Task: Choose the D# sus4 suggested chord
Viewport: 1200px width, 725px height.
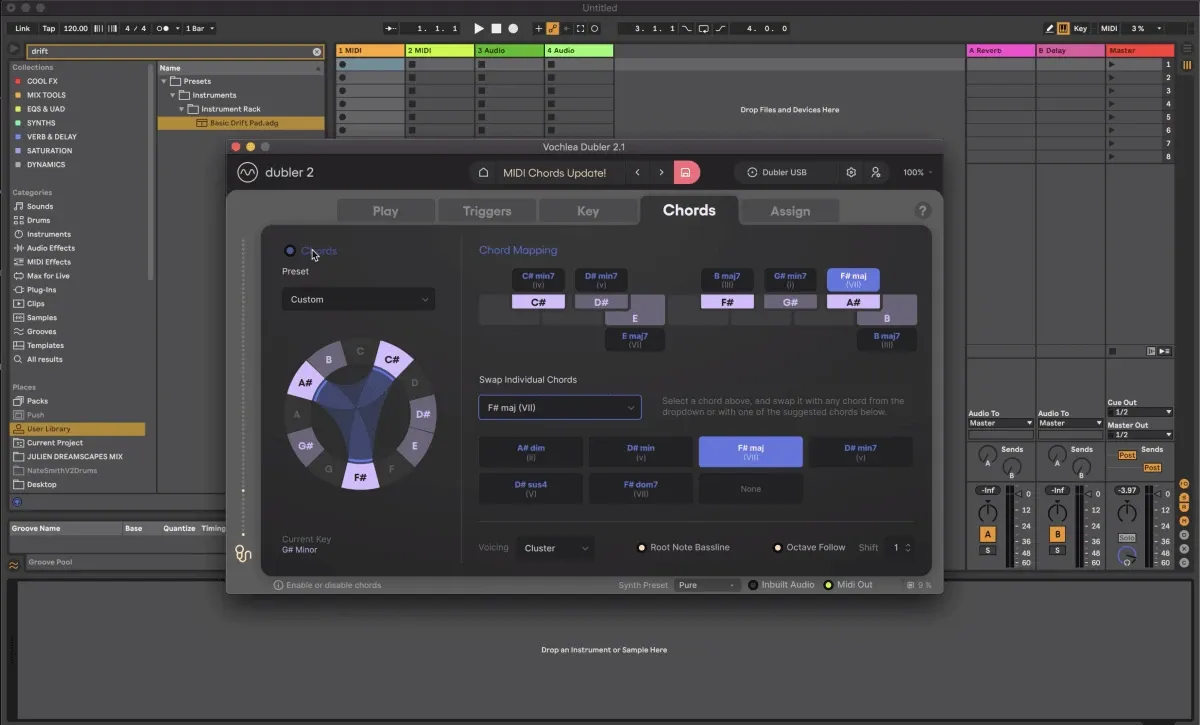Action: point(530,488)
